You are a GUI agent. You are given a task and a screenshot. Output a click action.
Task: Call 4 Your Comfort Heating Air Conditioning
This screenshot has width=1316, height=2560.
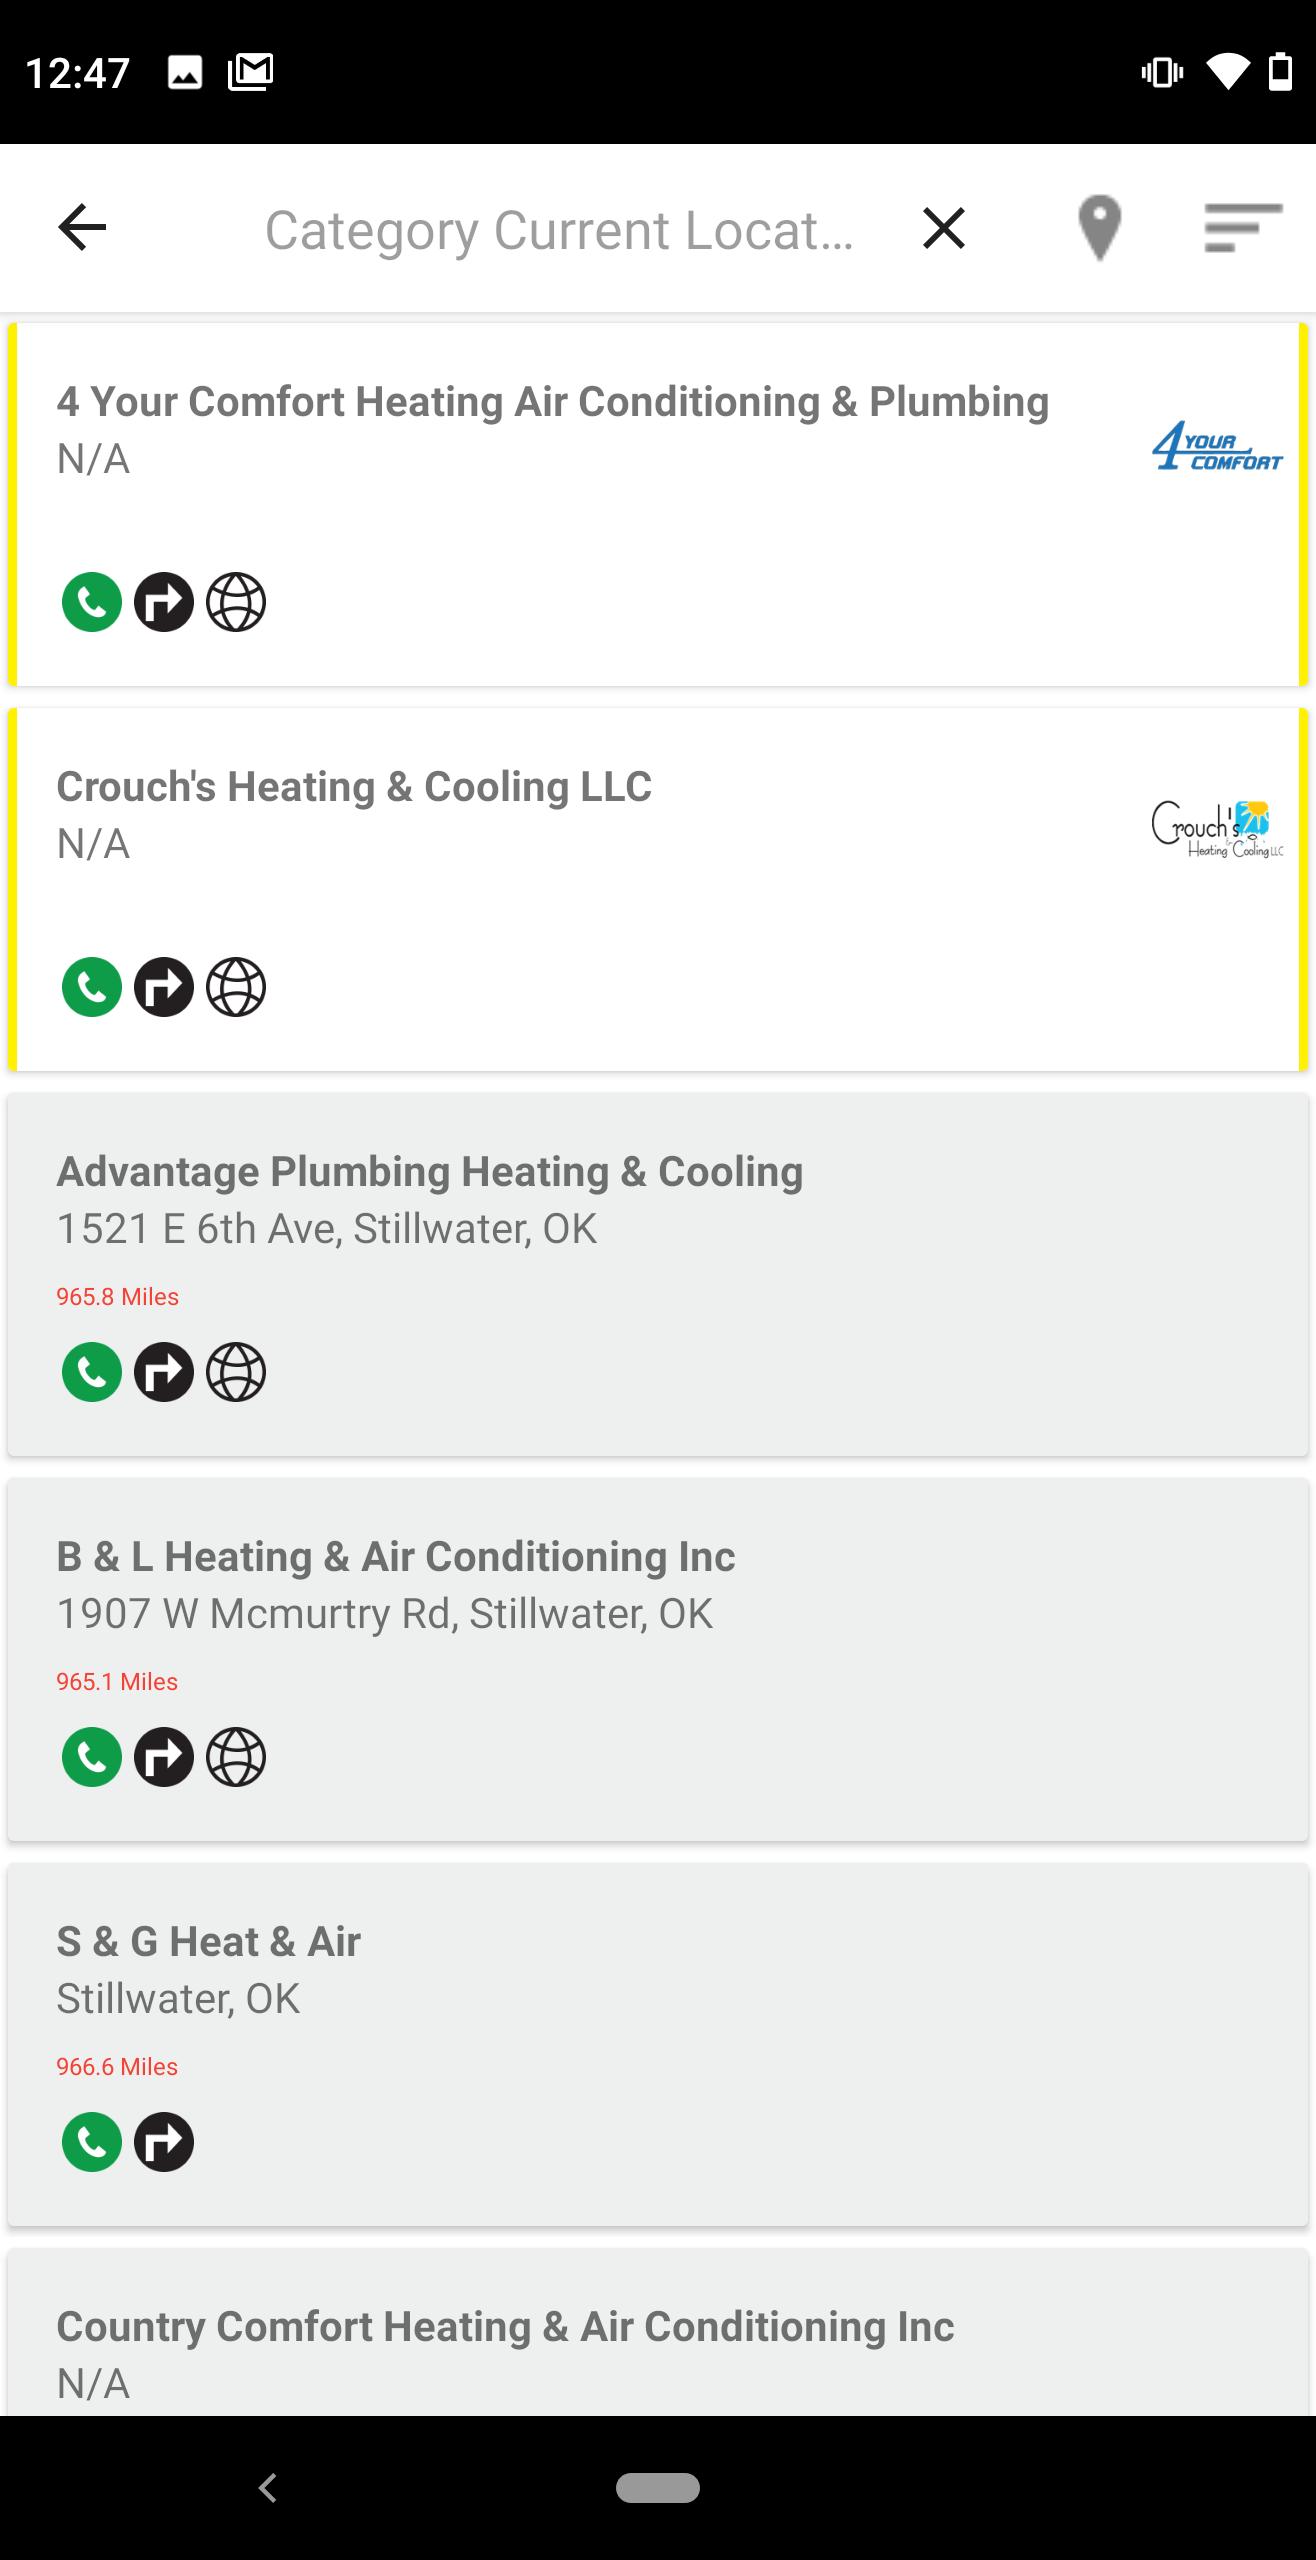point(92,602)
